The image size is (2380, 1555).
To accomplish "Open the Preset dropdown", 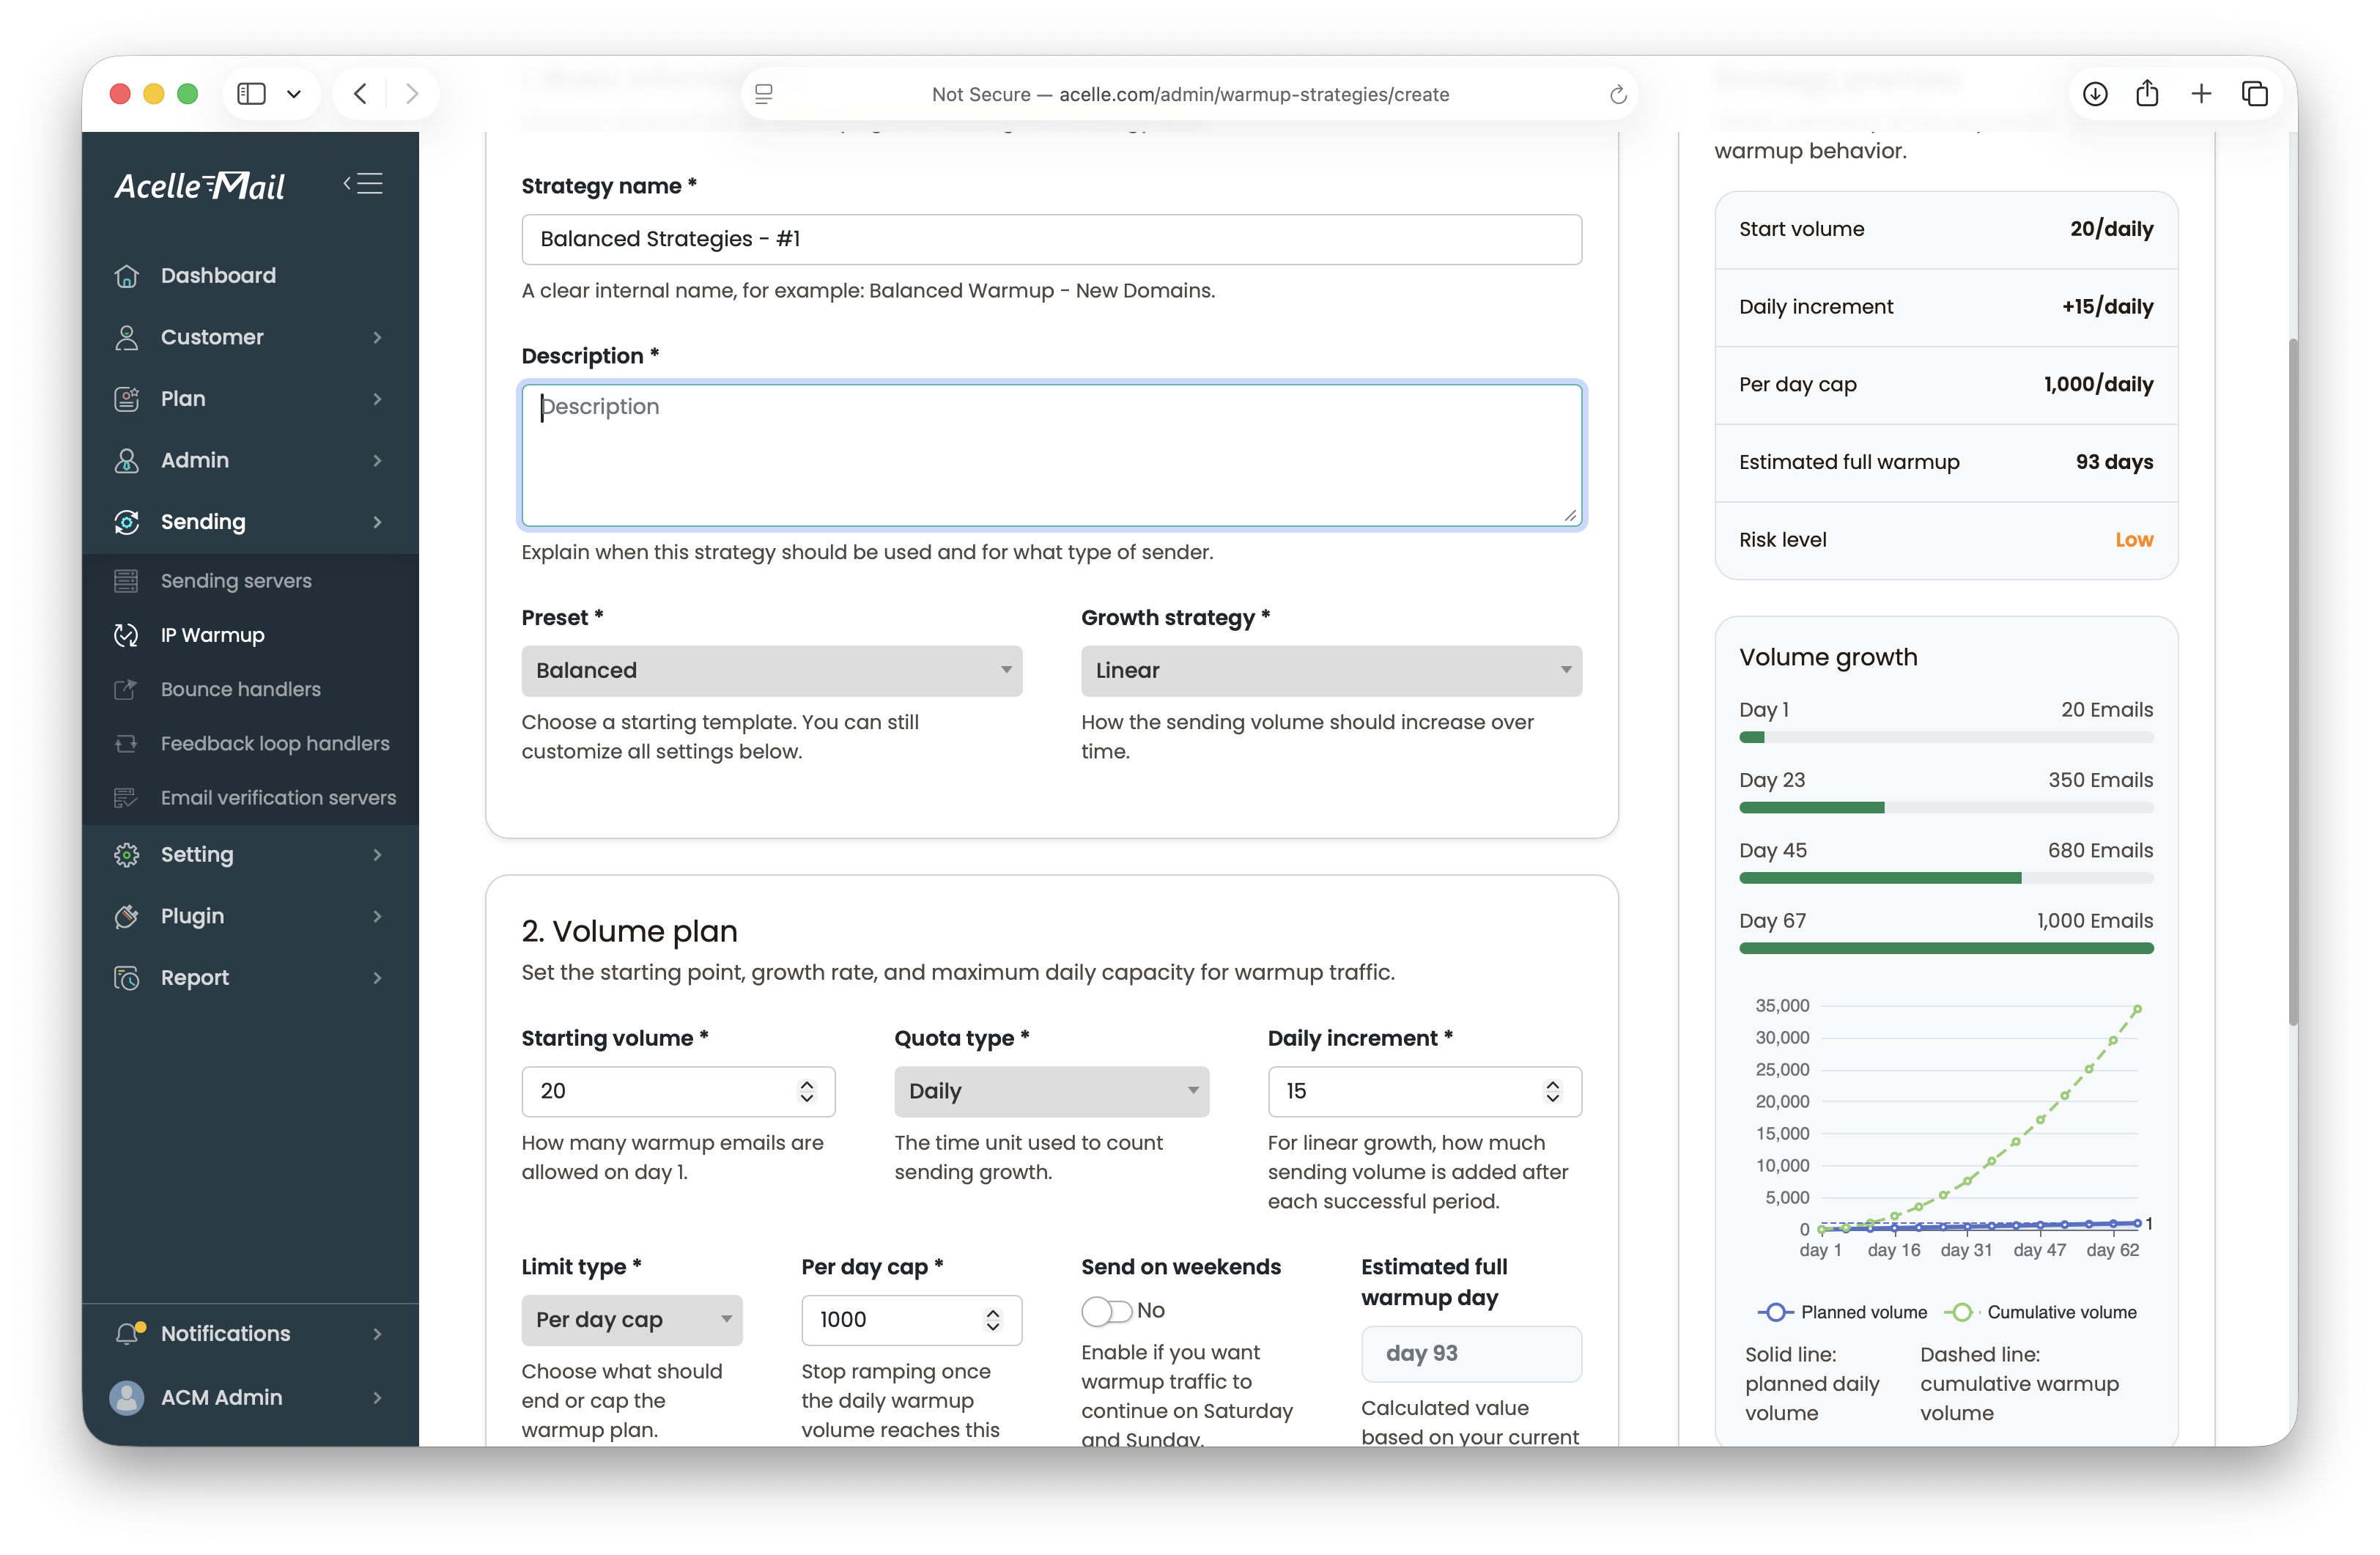I will [772, 671].
